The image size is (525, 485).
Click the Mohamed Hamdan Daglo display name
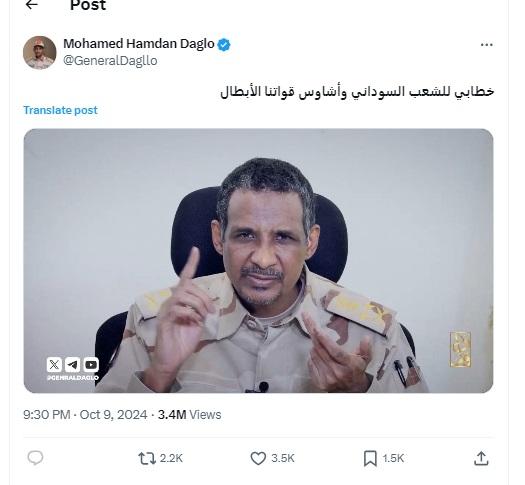coord(139,44)
